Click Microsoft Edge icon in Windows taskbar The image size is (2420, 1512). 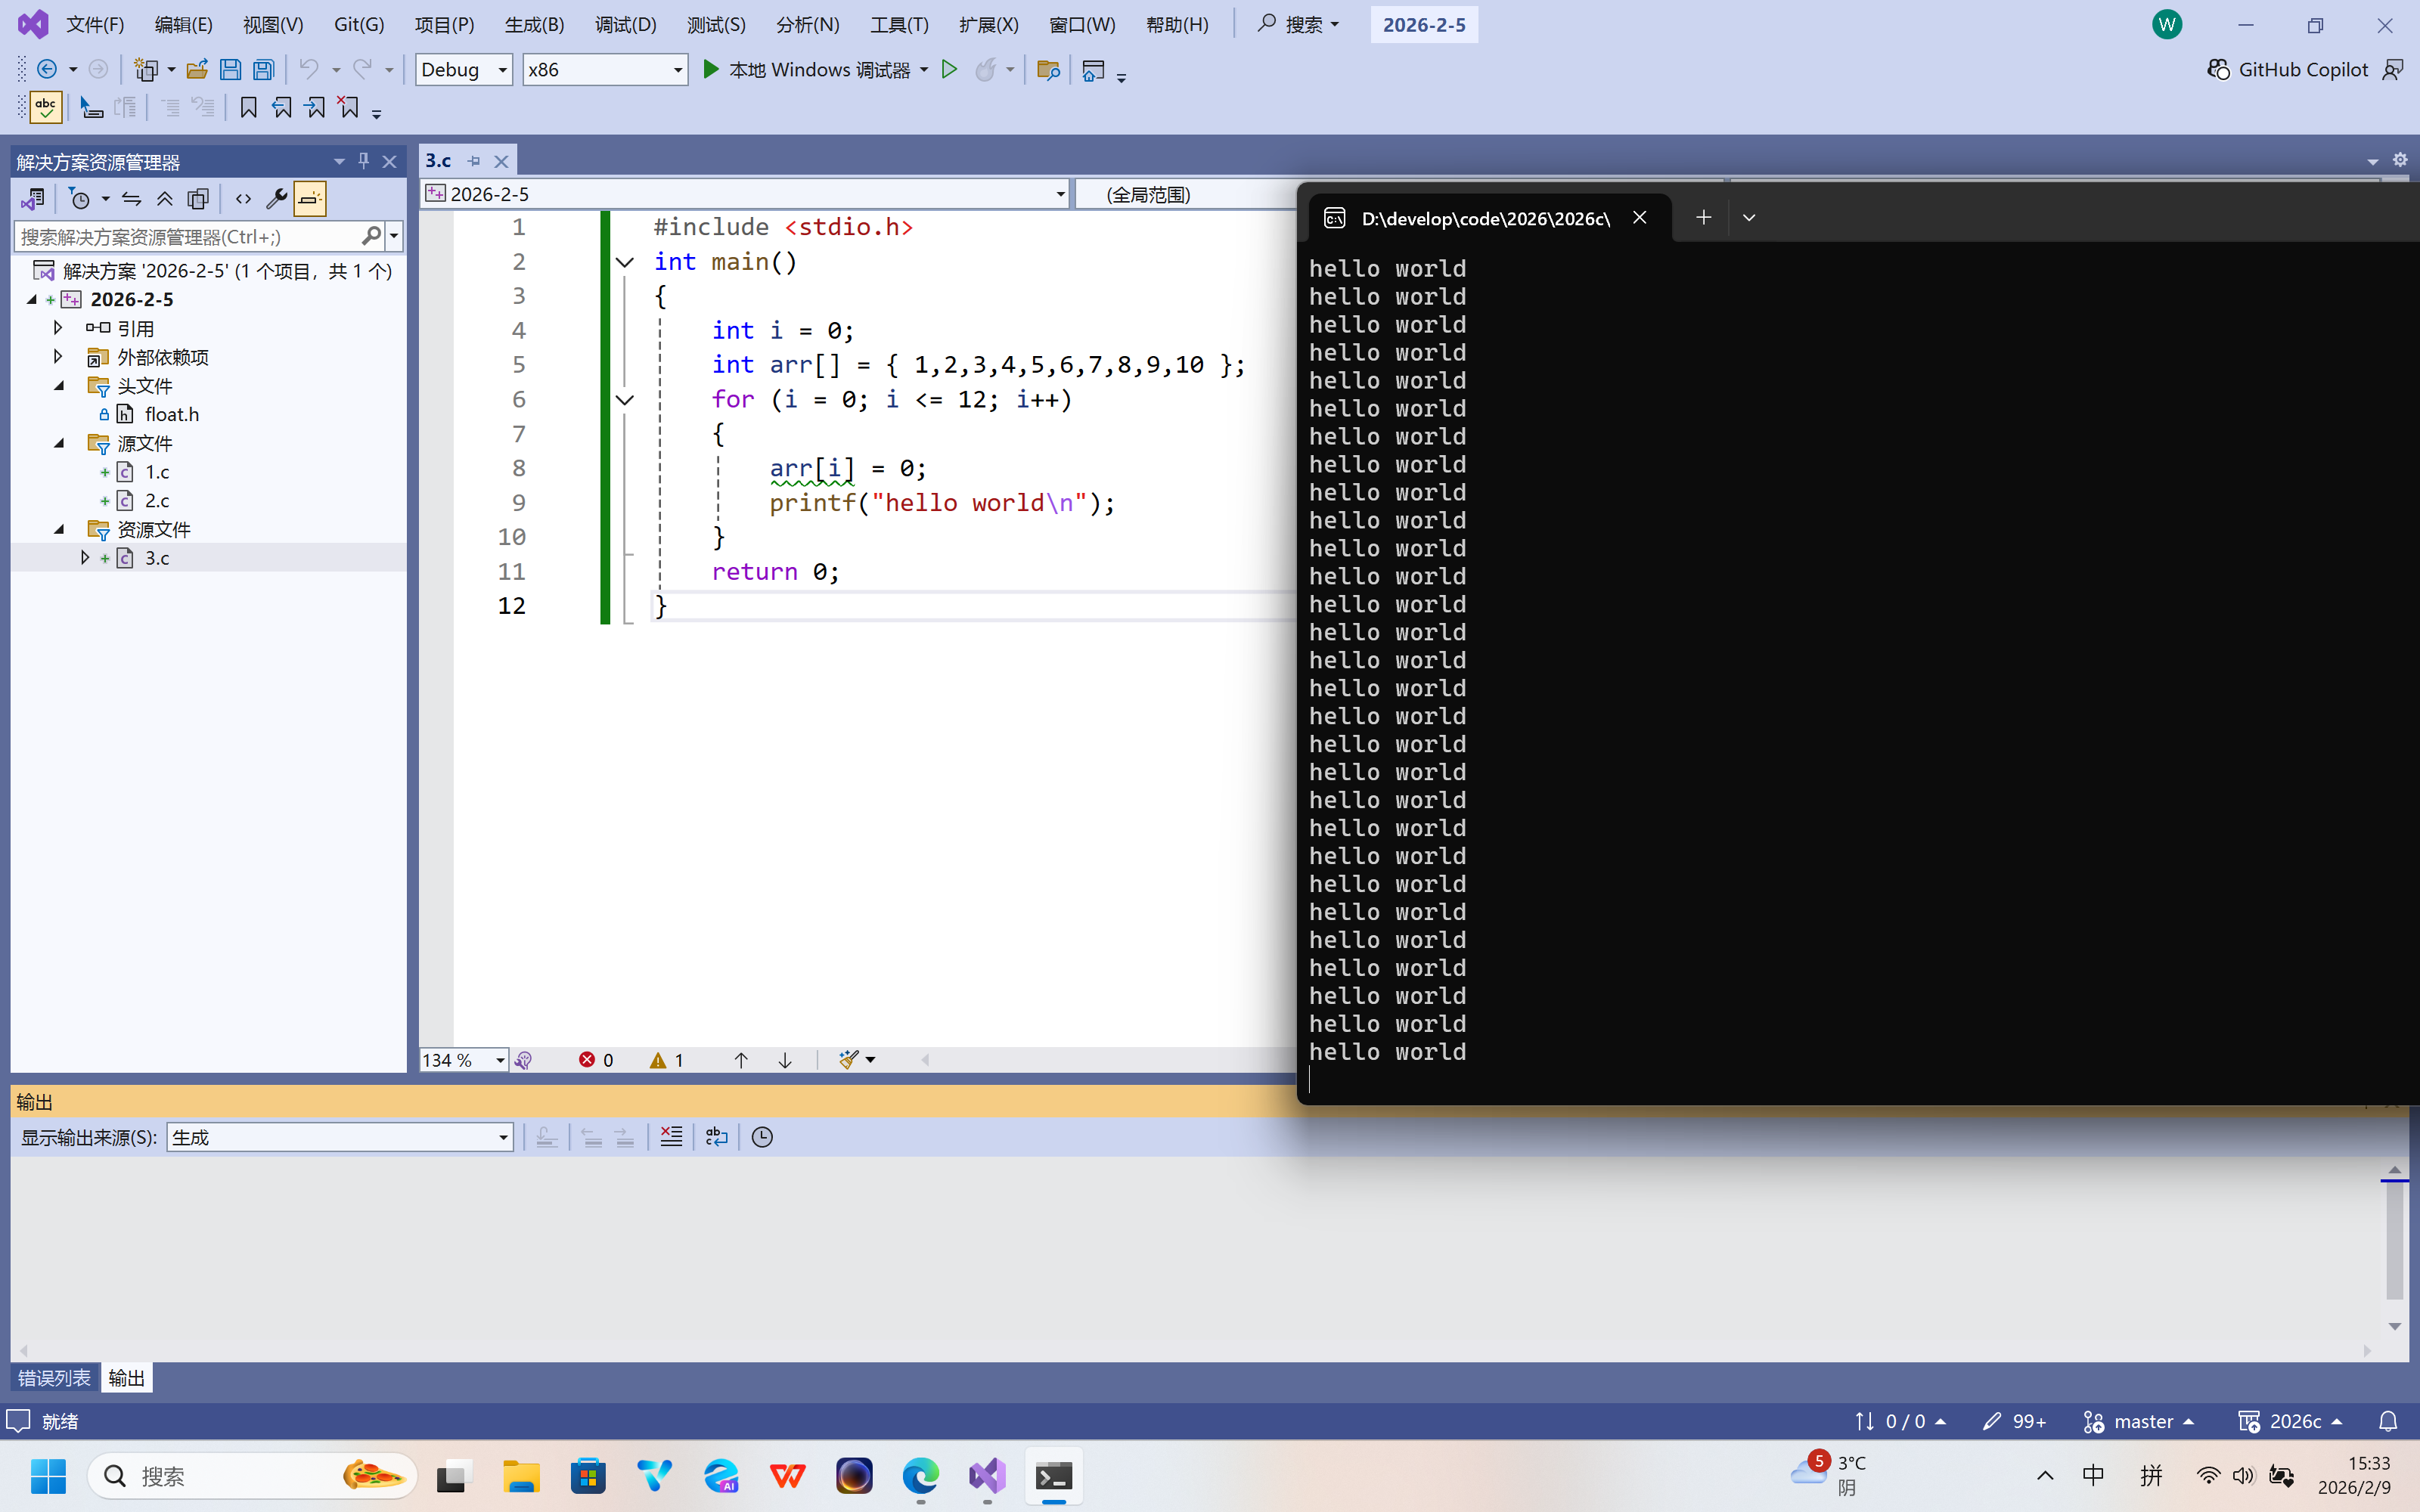(920, 1476)
